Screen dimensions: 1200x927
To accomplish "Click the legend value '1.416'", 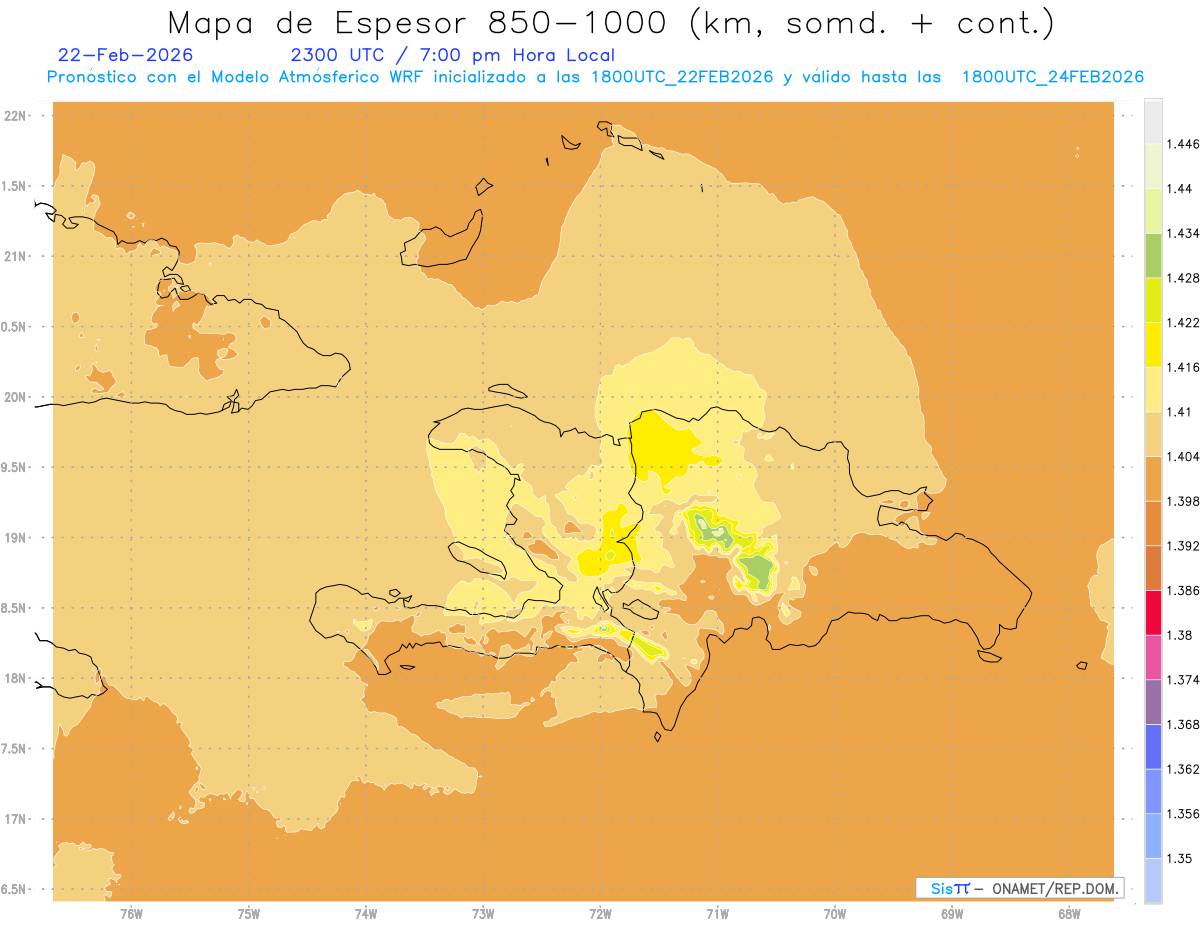I will [1183, 368].
